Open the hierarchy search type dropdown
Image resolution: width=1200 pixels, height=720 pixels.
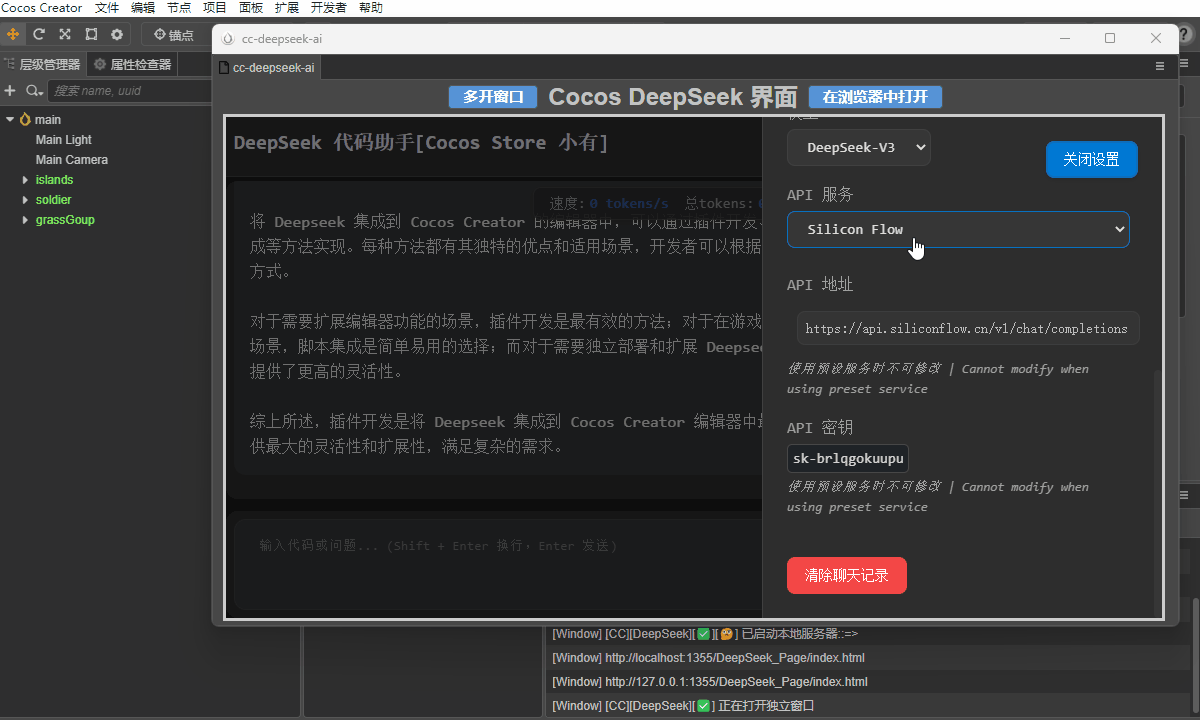click(x=34, y=91)
